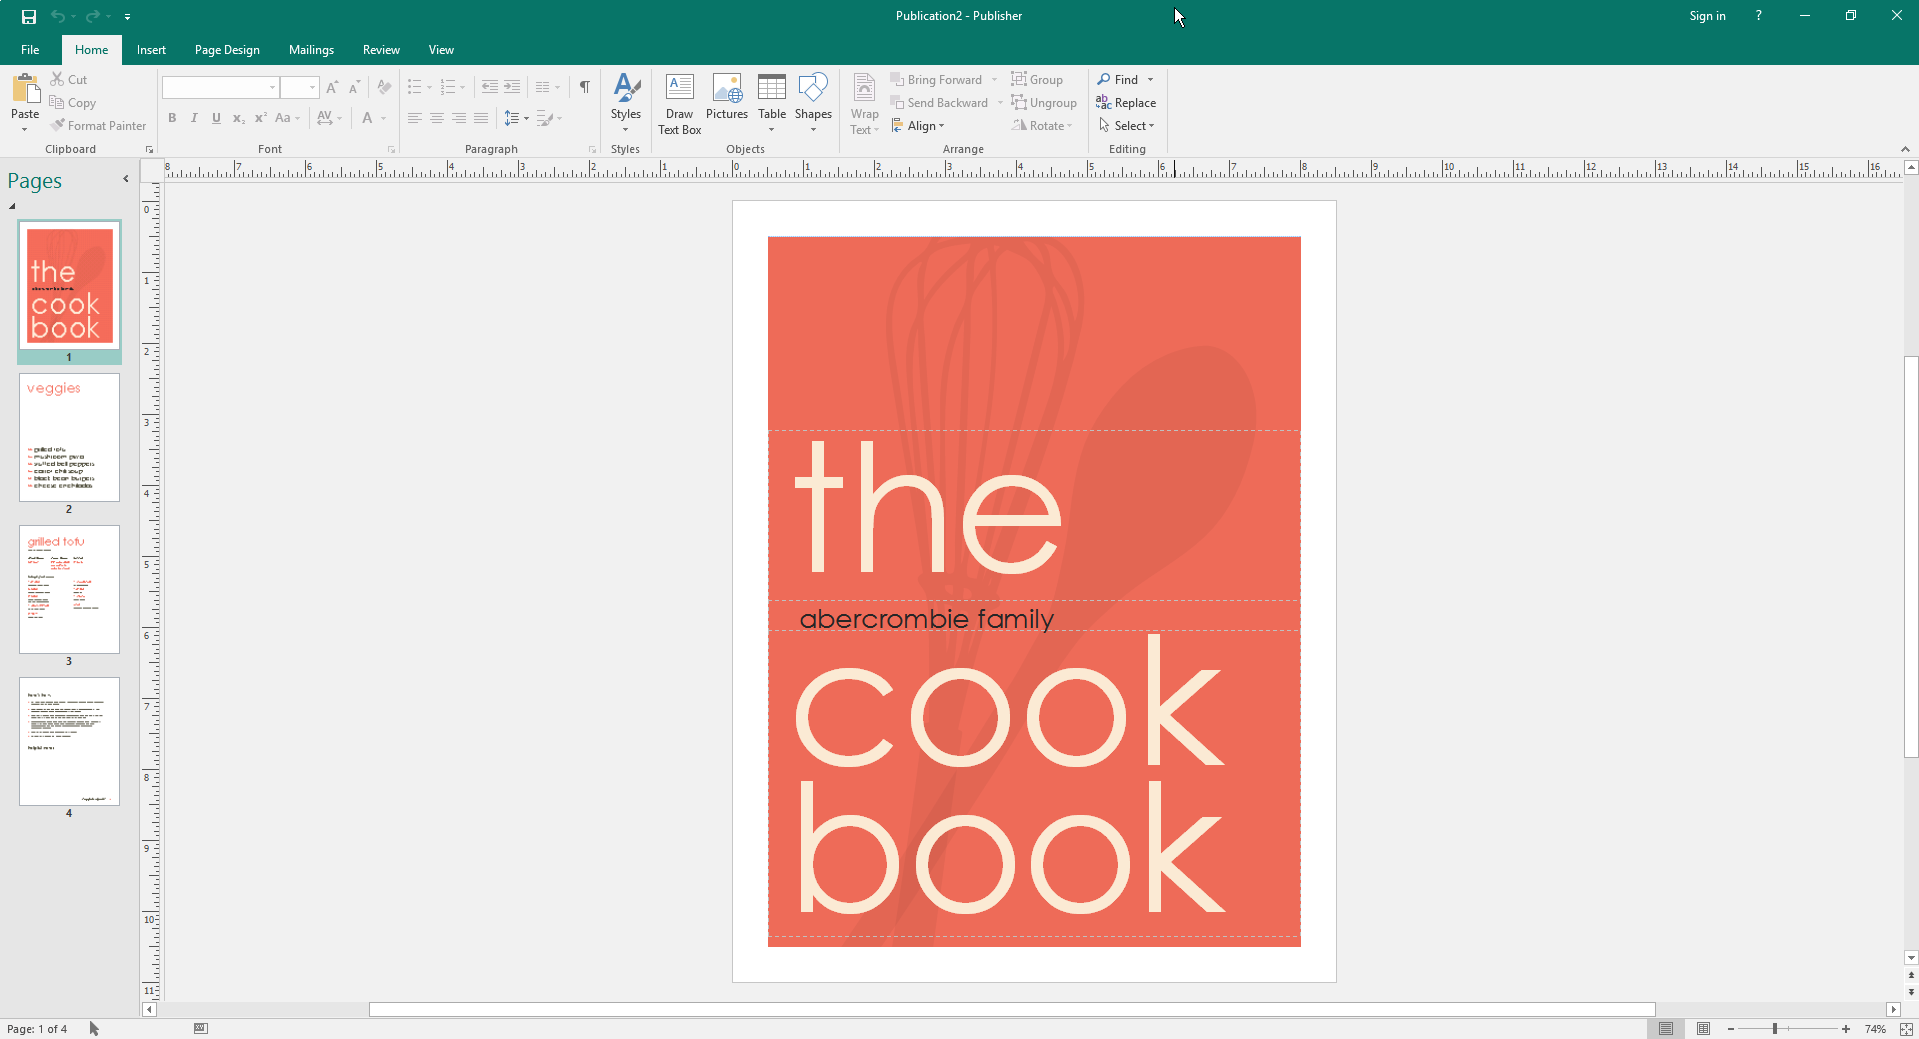Save the publication
The width and height of the screenshot is (1919, 1039).
pos(27,16)
